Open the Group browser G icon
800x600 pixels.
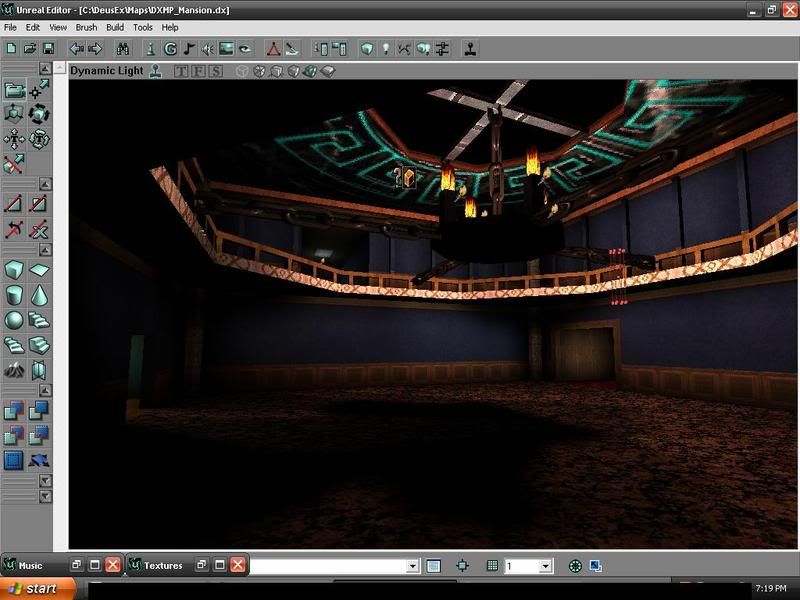tap(170, 49)
